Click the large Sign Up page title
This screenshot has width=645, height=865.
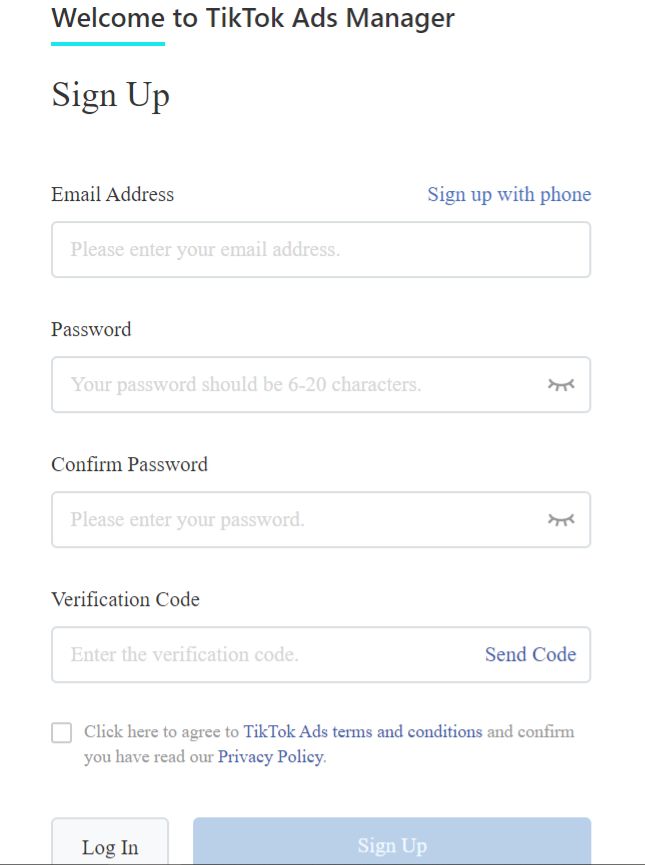pos(110,95)
